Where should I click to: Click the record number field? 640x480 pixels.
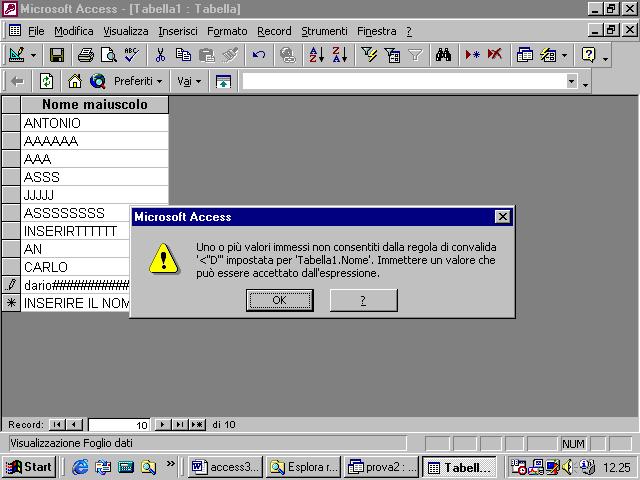coord(119,425)
